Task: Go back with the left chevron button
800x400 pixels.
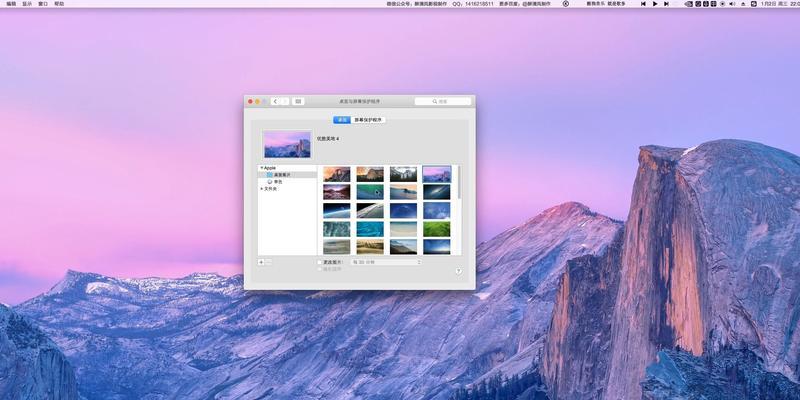Action: [x=276, y=102]
